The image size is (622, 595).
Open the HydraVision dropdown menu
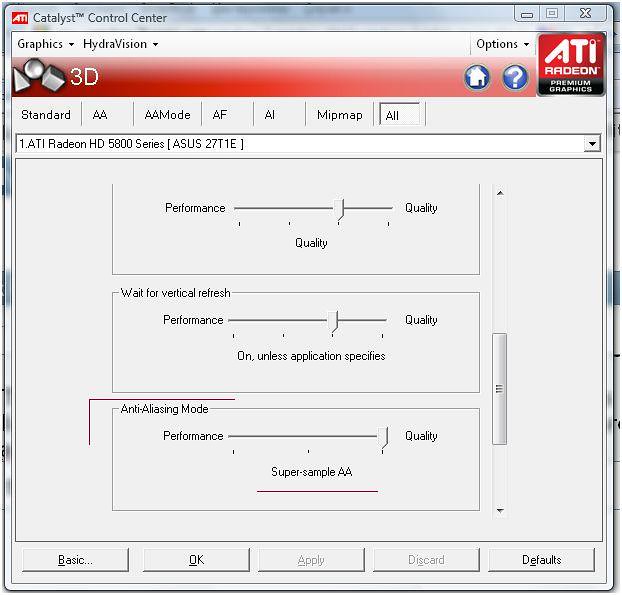point(120,44)
